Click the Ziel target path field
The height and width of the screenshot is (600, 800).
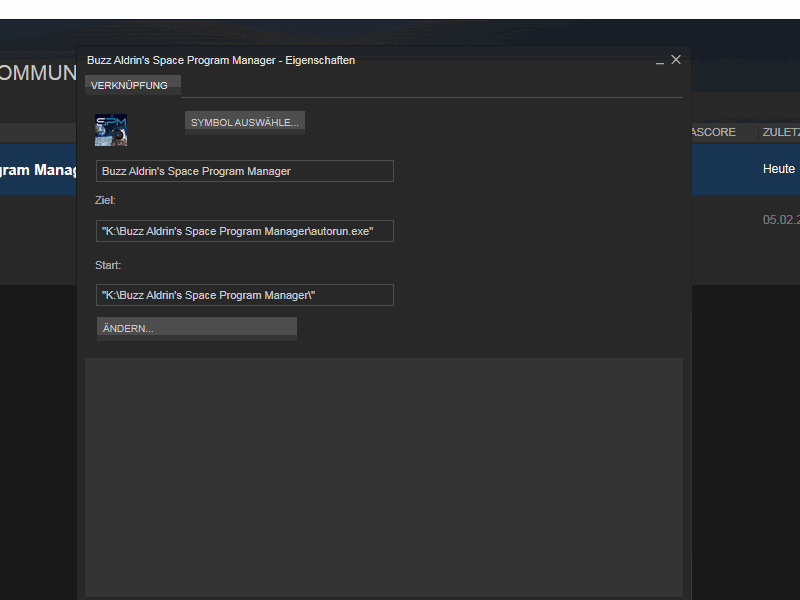click(x=244, y=231)
